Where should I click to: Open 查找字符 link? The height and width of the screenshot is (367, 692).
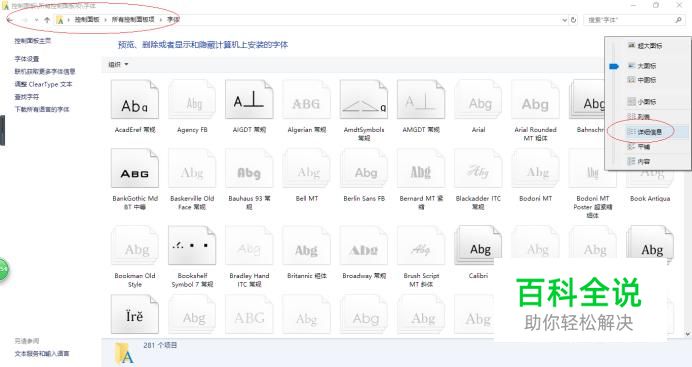click(26, 97)
